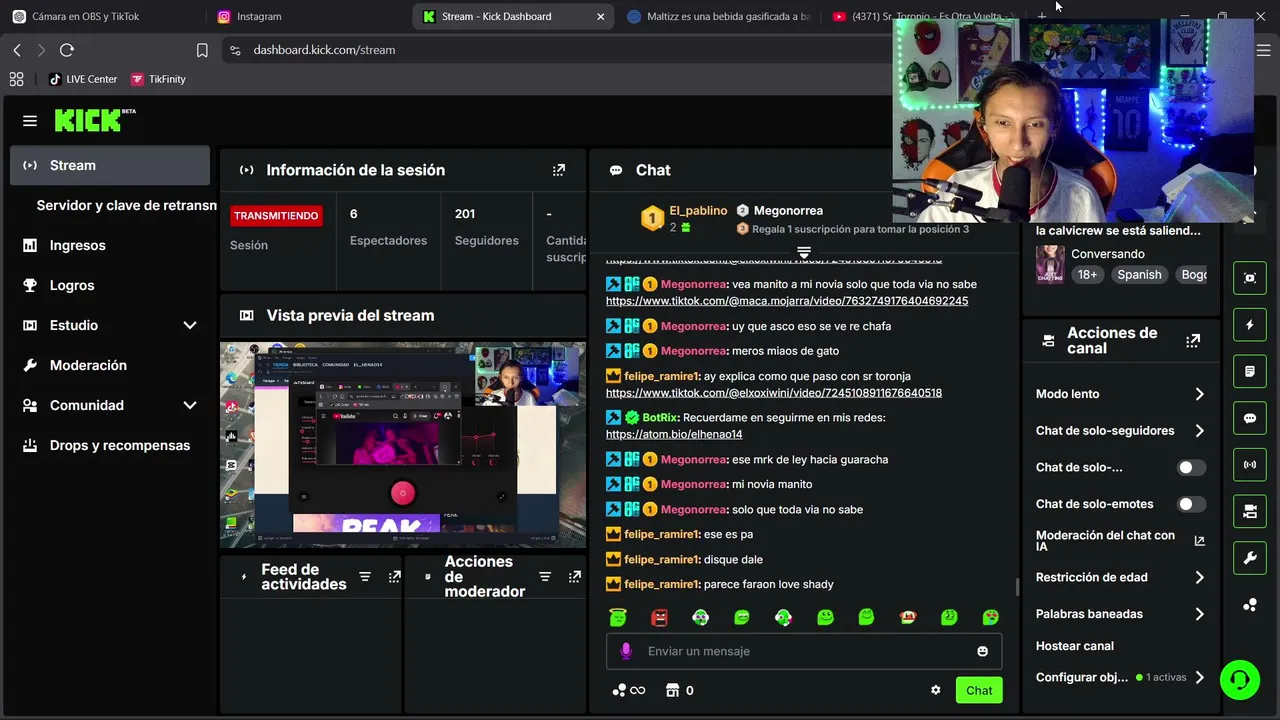Open the green headset support button
The height and width of the screenshot is (720, 1280).
(1240, 680)
